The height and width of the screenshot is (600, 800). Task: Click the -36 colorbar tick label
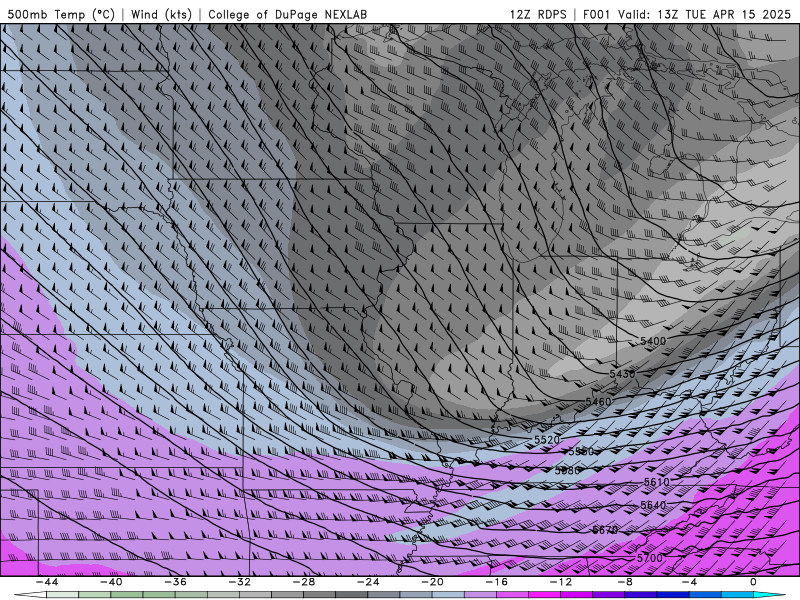tap(176, 582)
